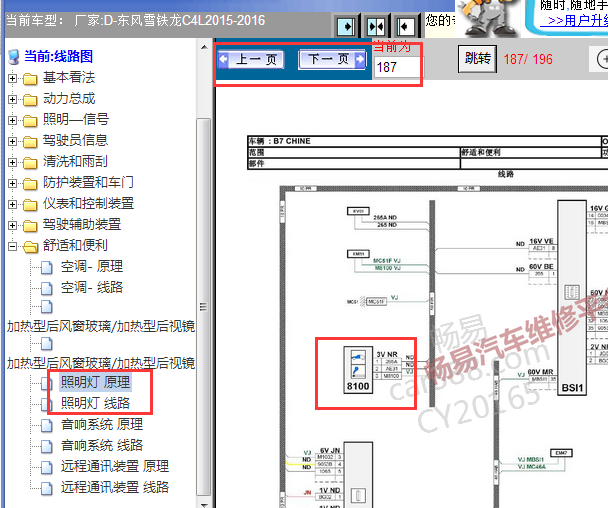Expand the 驾驶员信息 folder
This screenshot has height=508, width=608.
[12, 141]
